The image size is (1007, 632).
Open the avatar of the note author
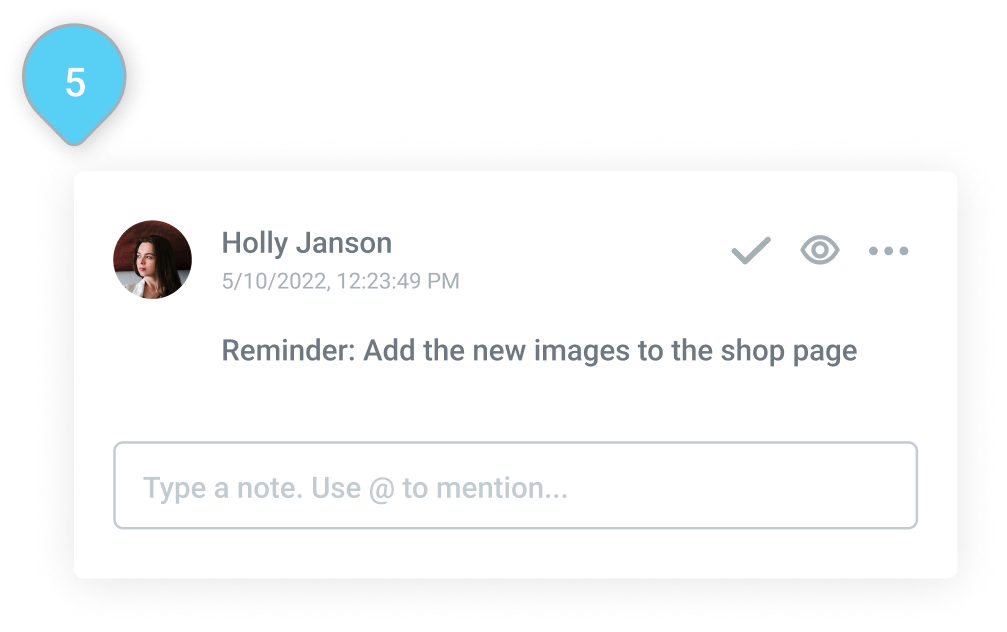point(152,260)
